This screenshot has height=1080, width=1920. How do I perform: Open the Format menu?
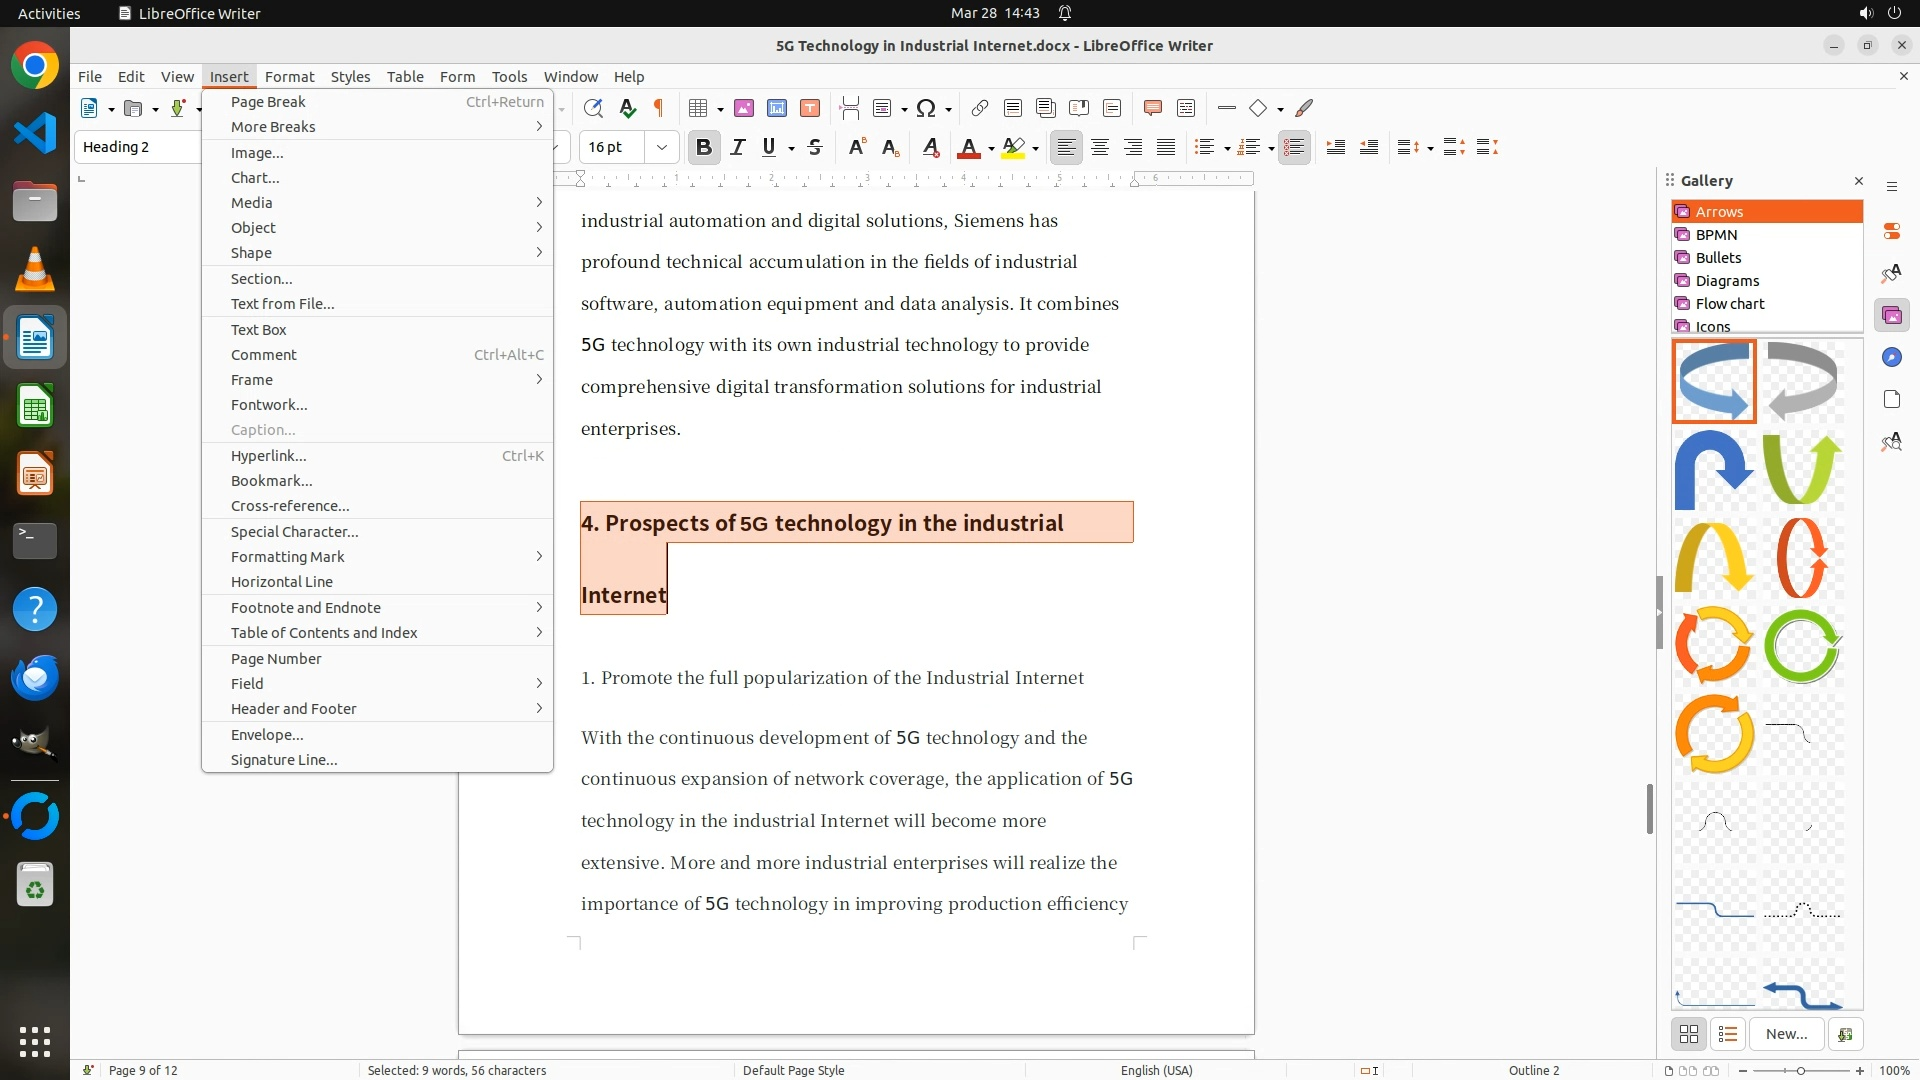point(289,76)
